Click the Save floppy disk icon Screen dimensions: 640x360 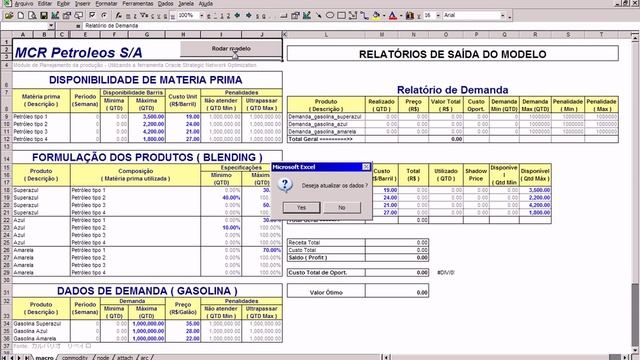43,16
